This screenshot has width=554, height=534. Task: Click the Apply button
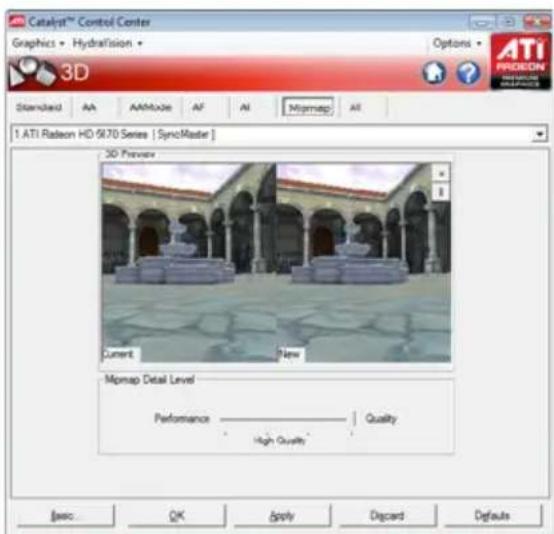[x=282, y=516]
